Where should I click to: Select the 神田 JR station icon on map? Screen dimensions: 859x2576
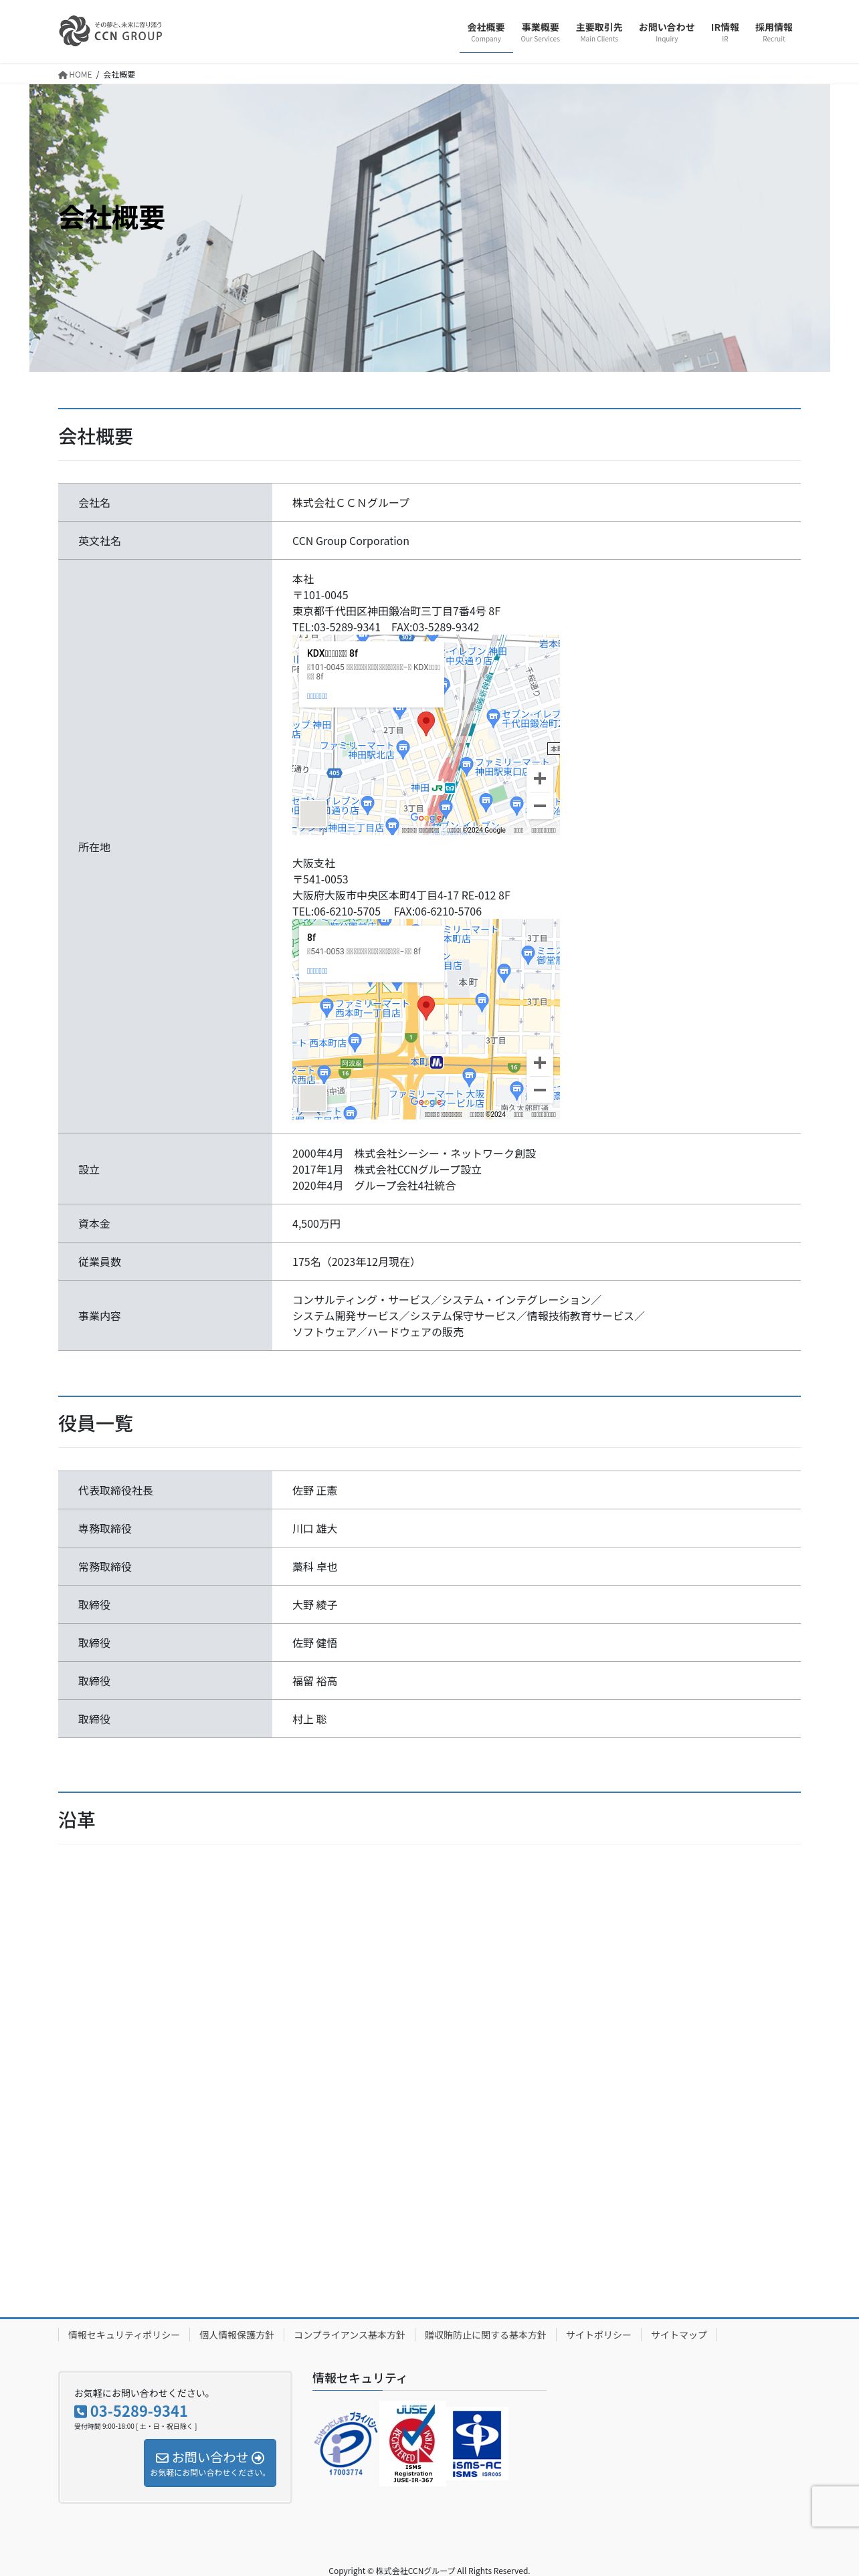coord(437,788)
